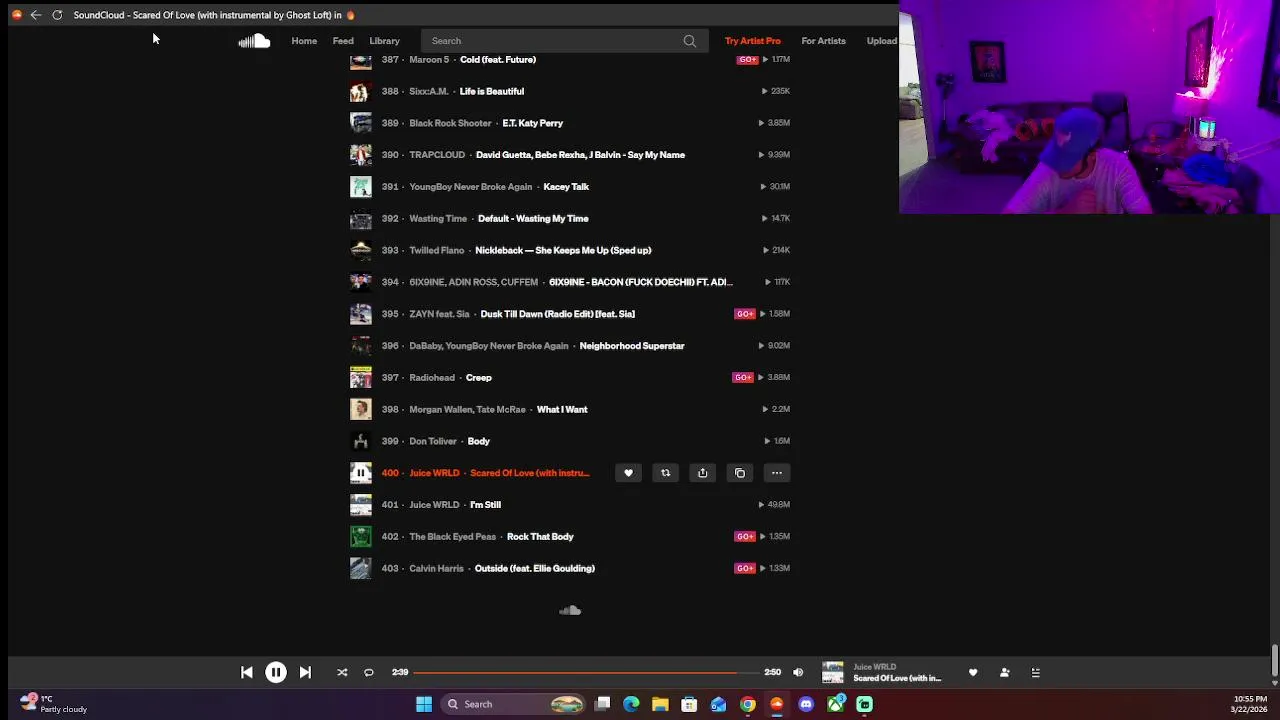Open Try Artist Pro link
1280x720 pixels.
click(753, 41)
